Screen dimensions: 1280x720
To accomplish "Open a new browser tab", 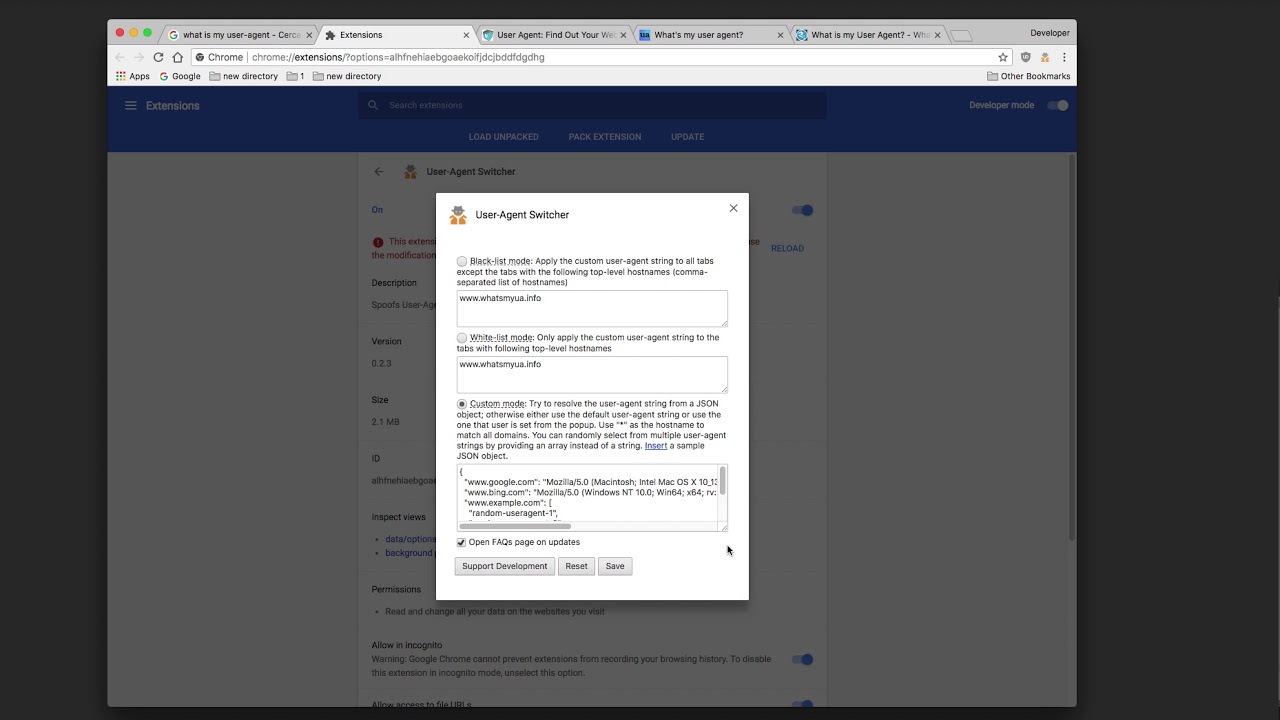I will coord(961,36).
